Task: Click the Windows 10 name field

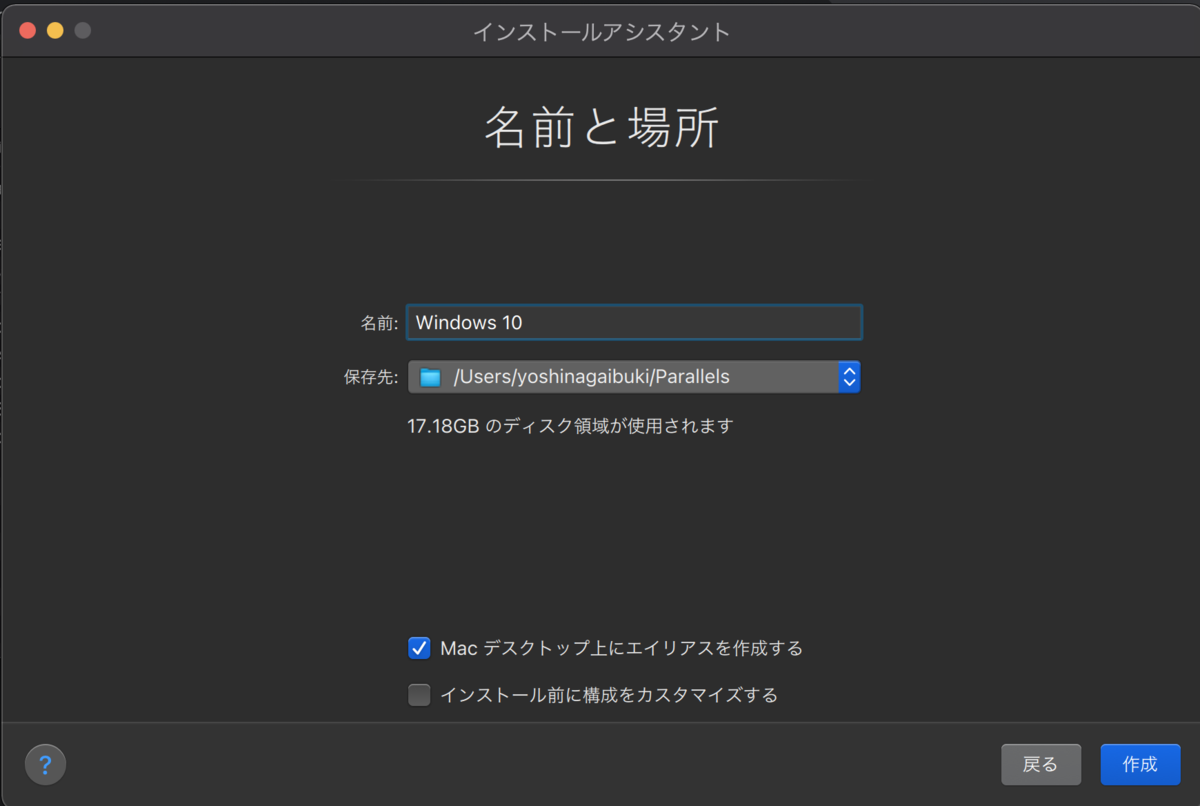Action: click(634, 322)
